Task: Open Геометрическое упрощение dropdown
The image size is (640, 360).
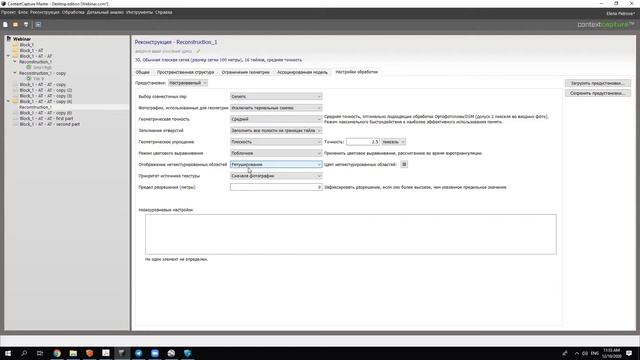Action: pos(276,142)
